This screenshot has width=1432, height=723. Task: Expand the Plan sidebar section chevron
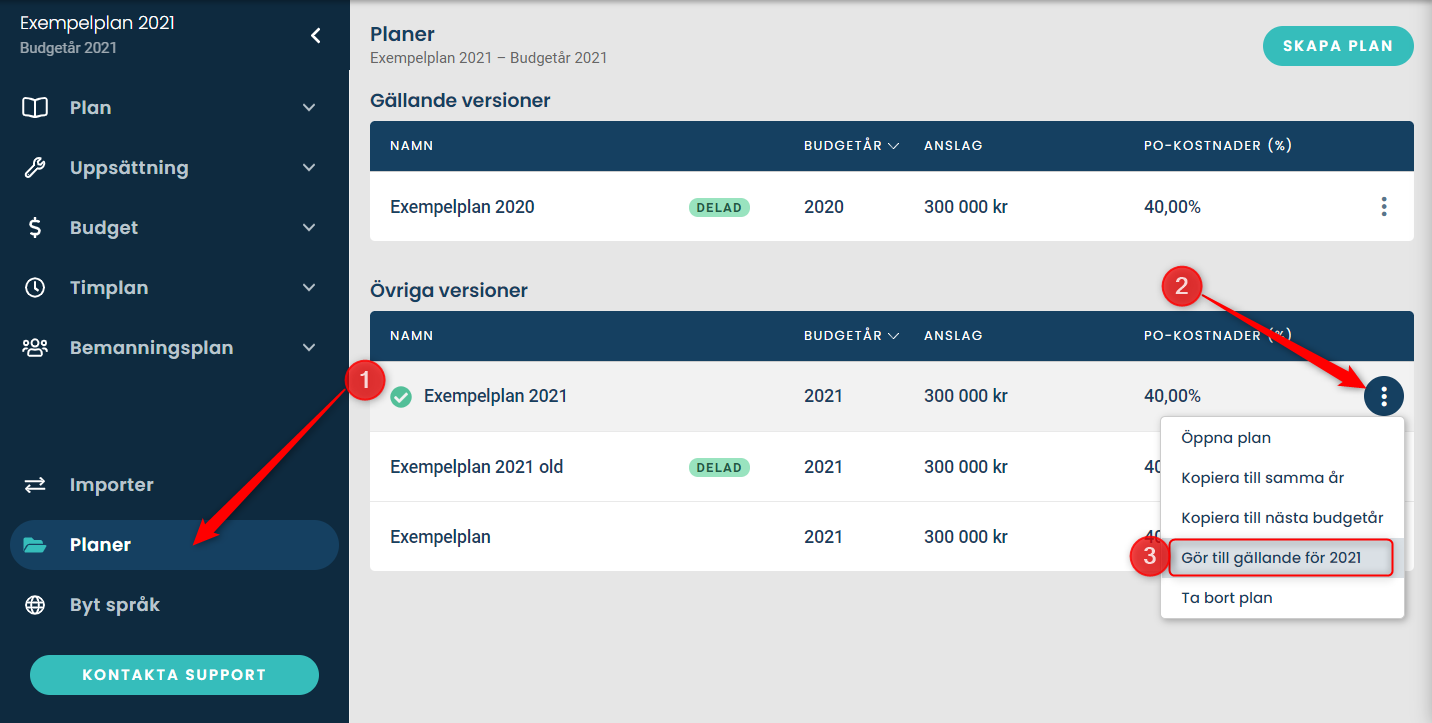(x=309, y=108)
